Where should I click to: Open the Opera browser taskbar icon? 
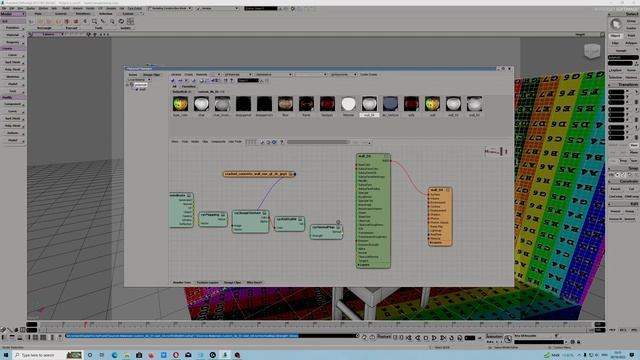click(176, 355)
